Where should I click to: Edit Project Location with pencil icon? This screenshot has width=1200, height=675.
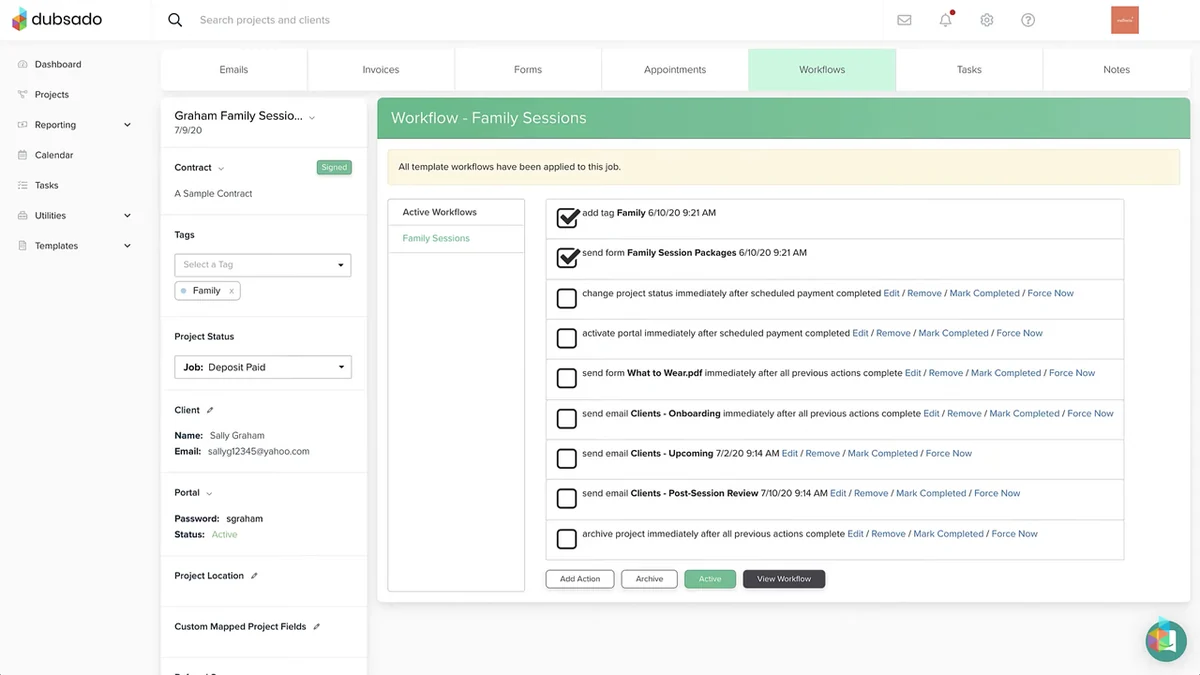pyautogui.click(x=254, y=576)
